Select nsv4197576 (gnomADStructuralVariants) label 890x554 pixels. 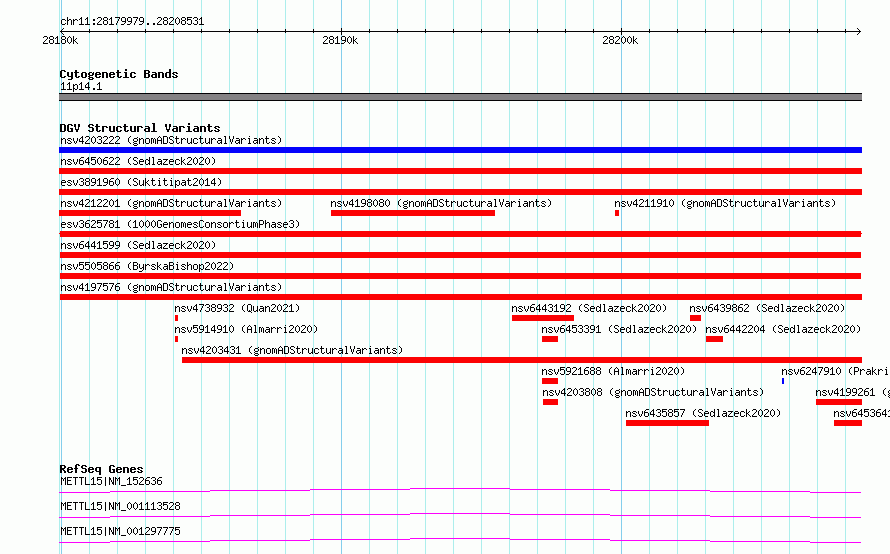tap(171, 287)
